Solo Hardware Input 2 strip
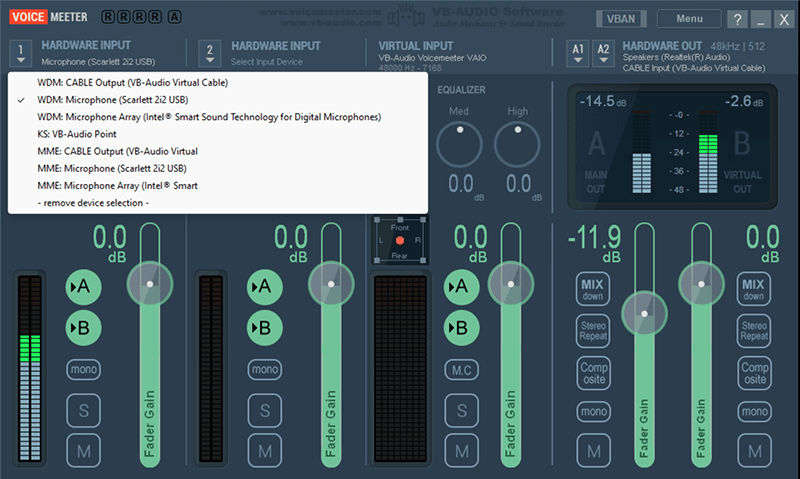 tap(264, 410)
